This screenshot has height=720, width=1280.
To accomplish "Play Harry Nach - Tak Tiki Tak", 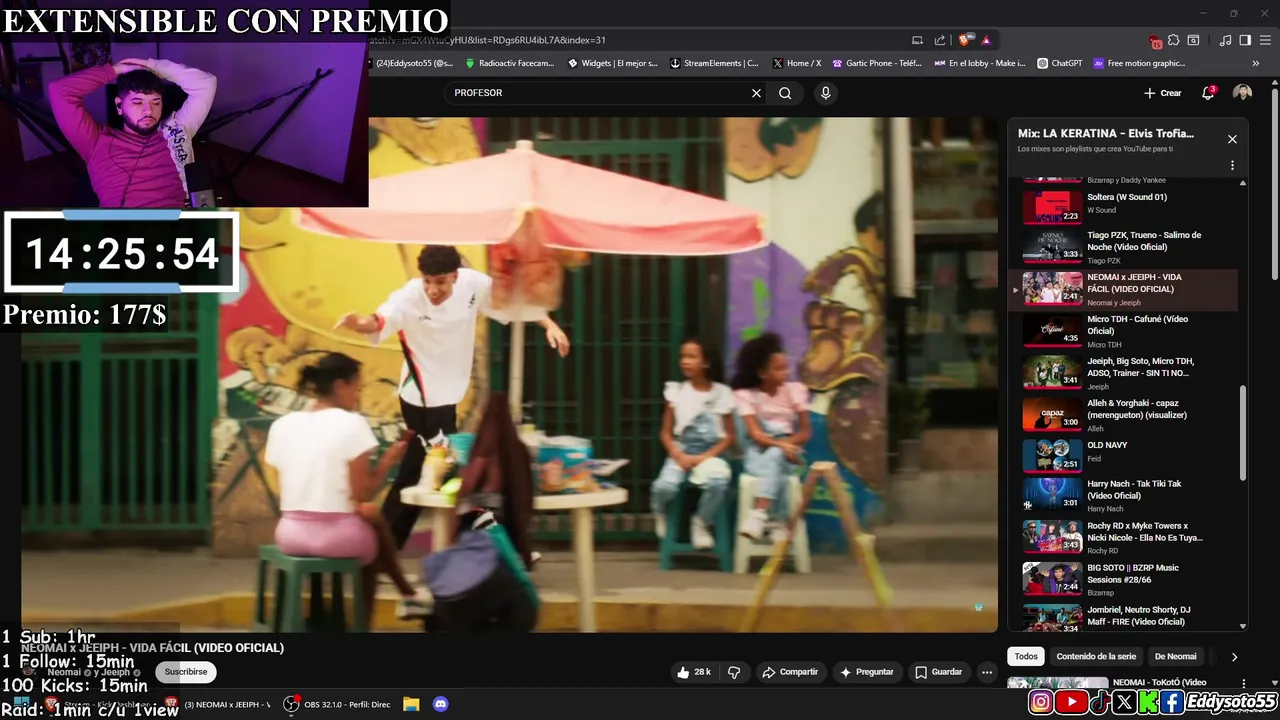I will click(x=1124, y=495).
